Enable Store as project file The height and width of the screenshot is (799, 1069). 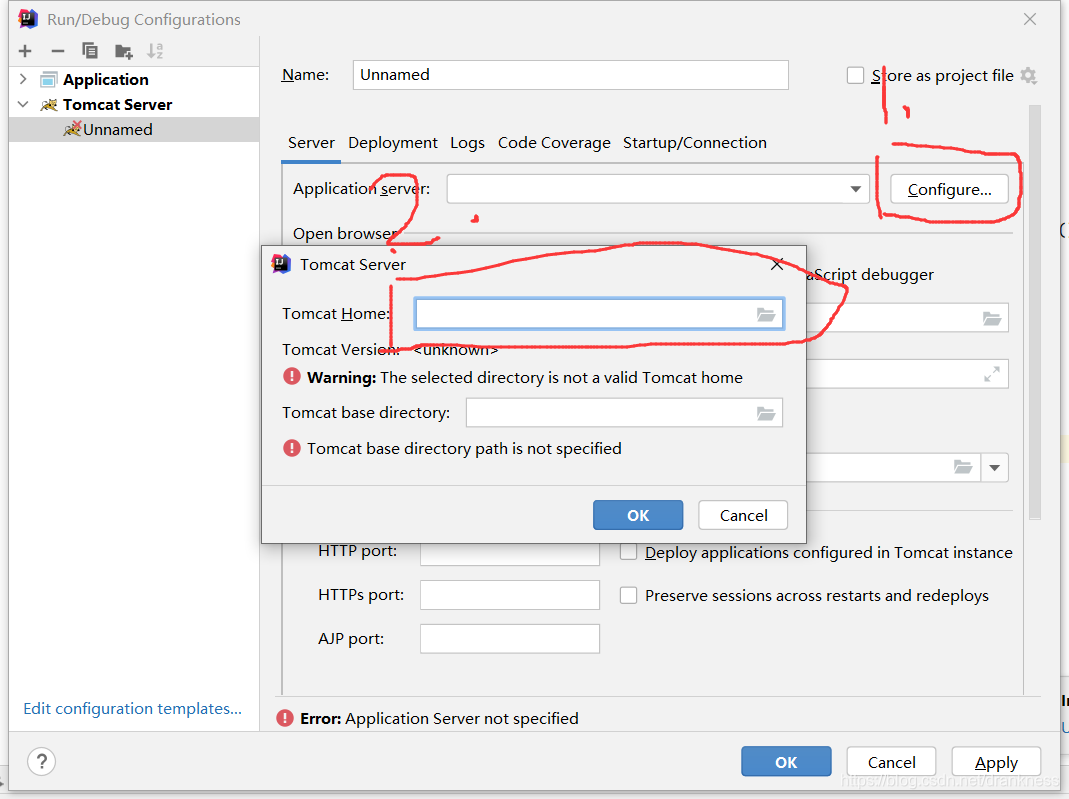tap(855, 75)
